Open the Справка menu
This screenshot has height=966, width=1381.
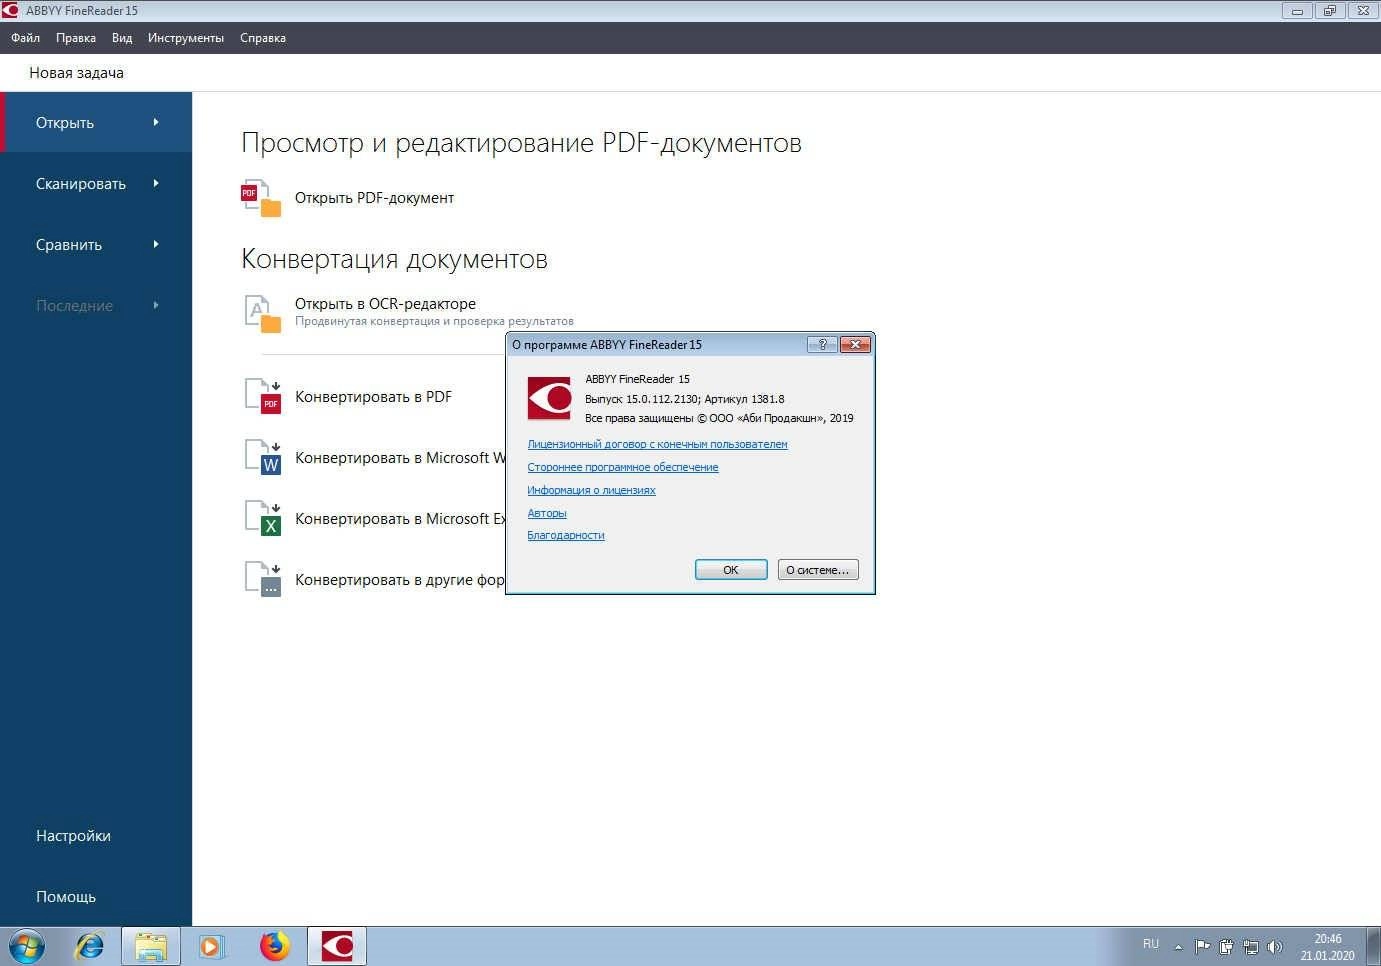pyautogui.click(x=263, y=38)
